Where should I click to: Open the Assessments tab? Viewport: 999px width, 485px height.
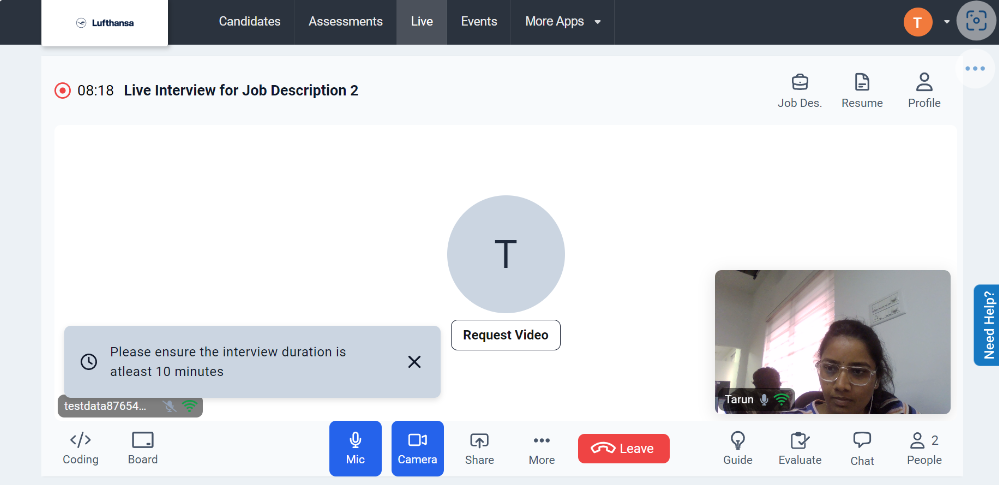pos(345,22)
